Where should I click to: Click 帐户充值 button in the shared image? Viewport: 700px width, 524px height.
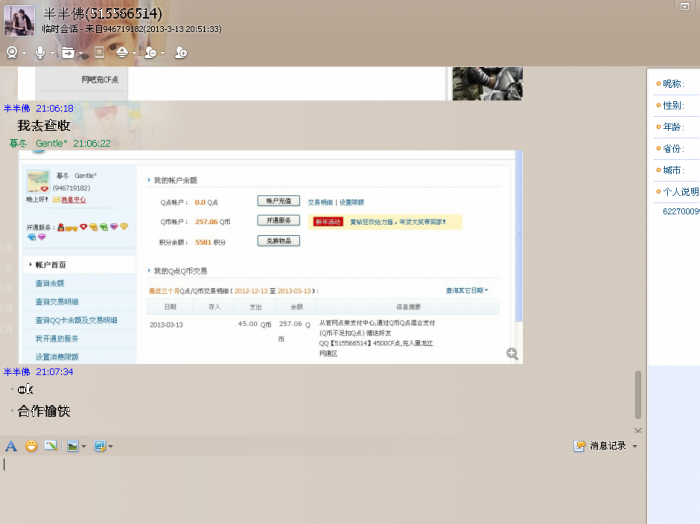coord(279,201)
